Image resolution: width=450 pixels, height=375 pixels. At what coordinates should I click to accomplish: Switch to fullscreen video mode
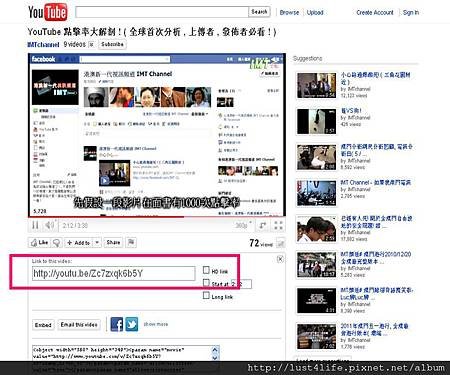point(278,226)
